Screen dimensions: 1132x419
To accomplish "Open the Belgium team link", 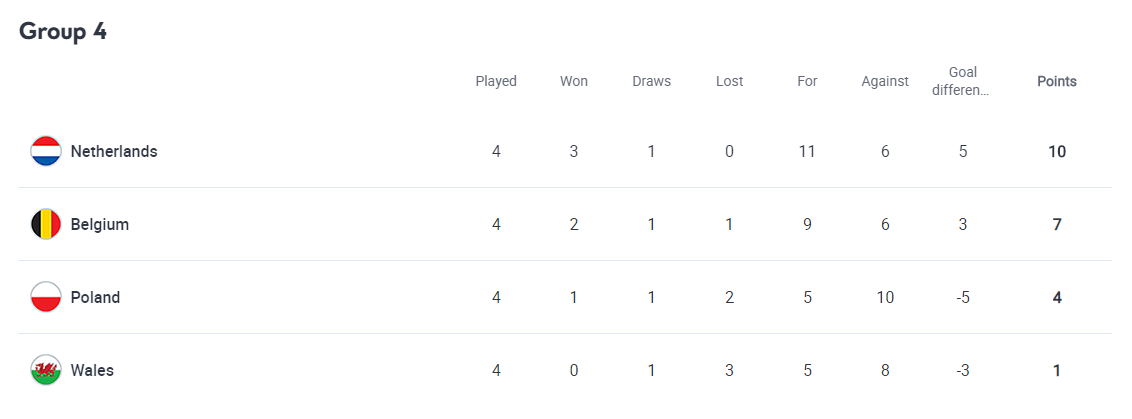I will (x=100, y=225).
